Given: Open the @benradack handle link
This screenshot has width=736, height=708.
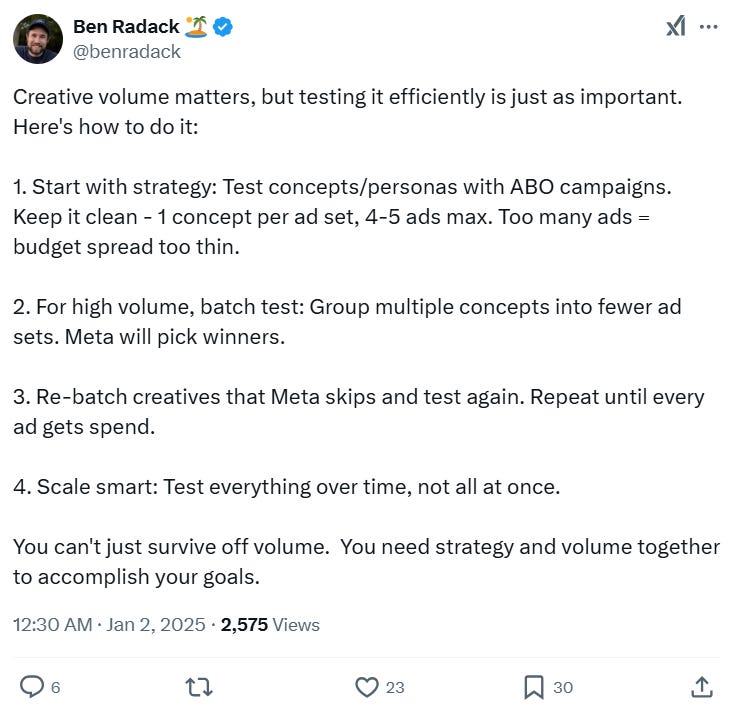Looking at the screenshot, I should [x=127, y=51].
